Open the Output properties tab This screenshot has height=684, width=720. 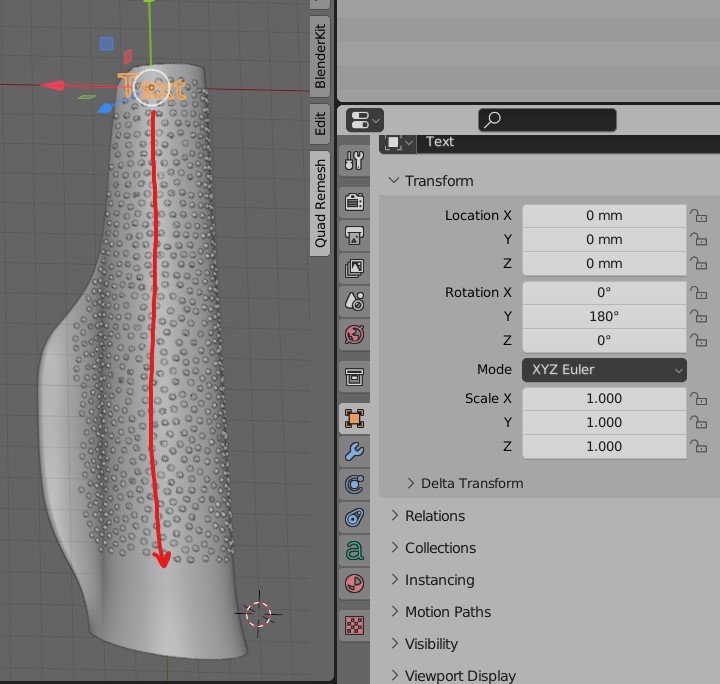(x=354, y=235)
